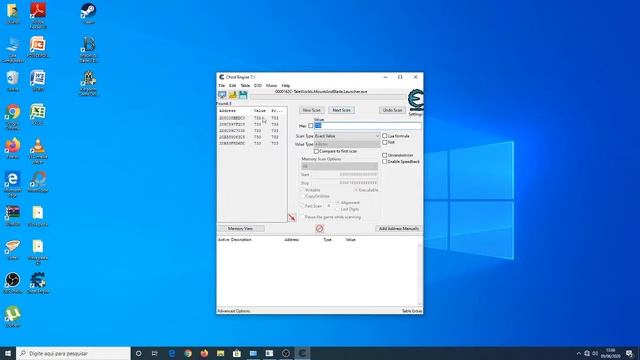Enable Compare to first scan checkbox
This screenshot has width=640, height=360.
(316, 151)
